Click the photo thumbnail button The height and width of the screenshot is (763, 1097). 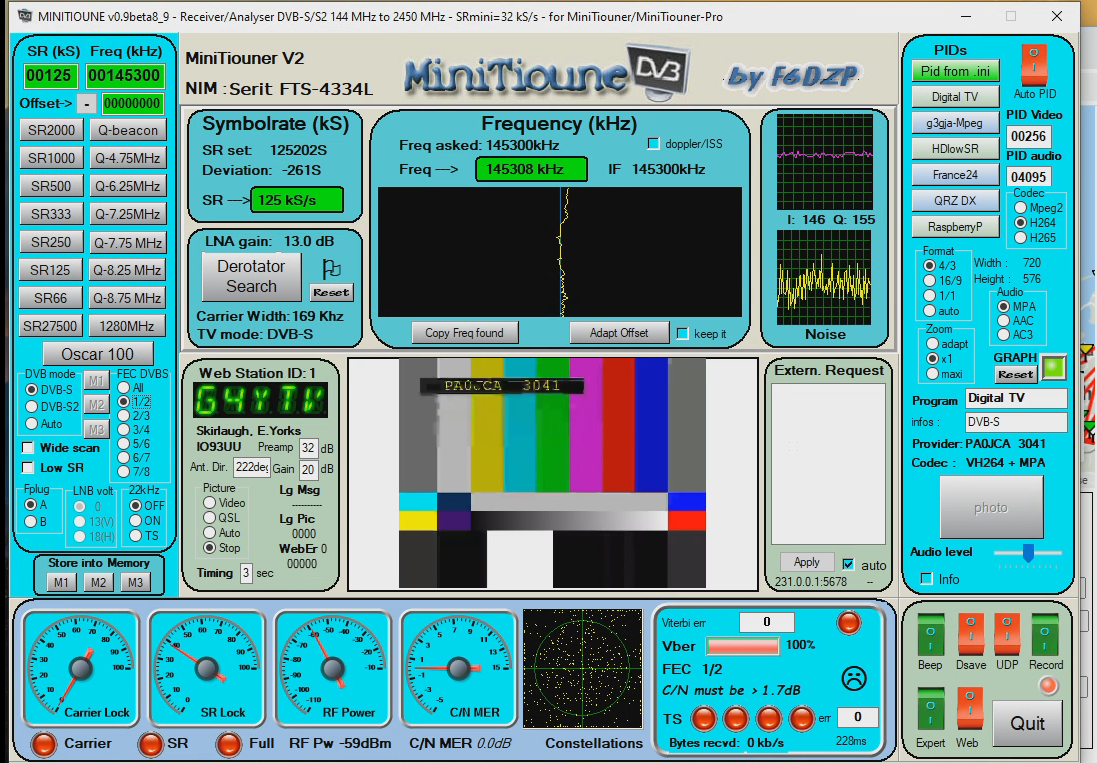pyautogui.click(x=991, y=508)
